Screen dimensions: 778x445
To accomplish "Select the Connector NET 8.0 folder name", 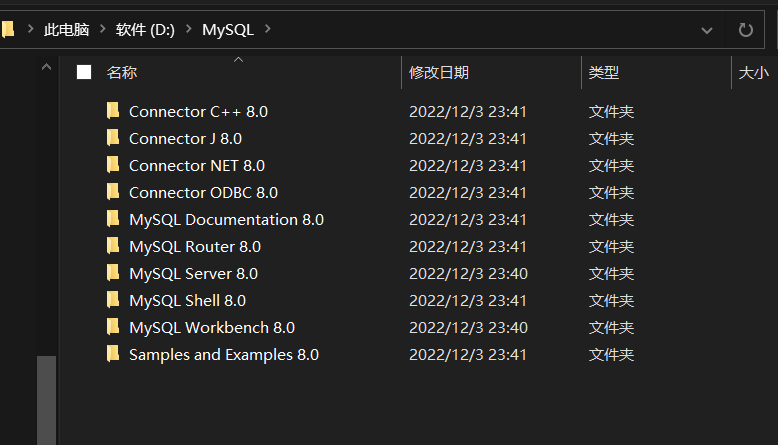I will click(x=197, y=166).
